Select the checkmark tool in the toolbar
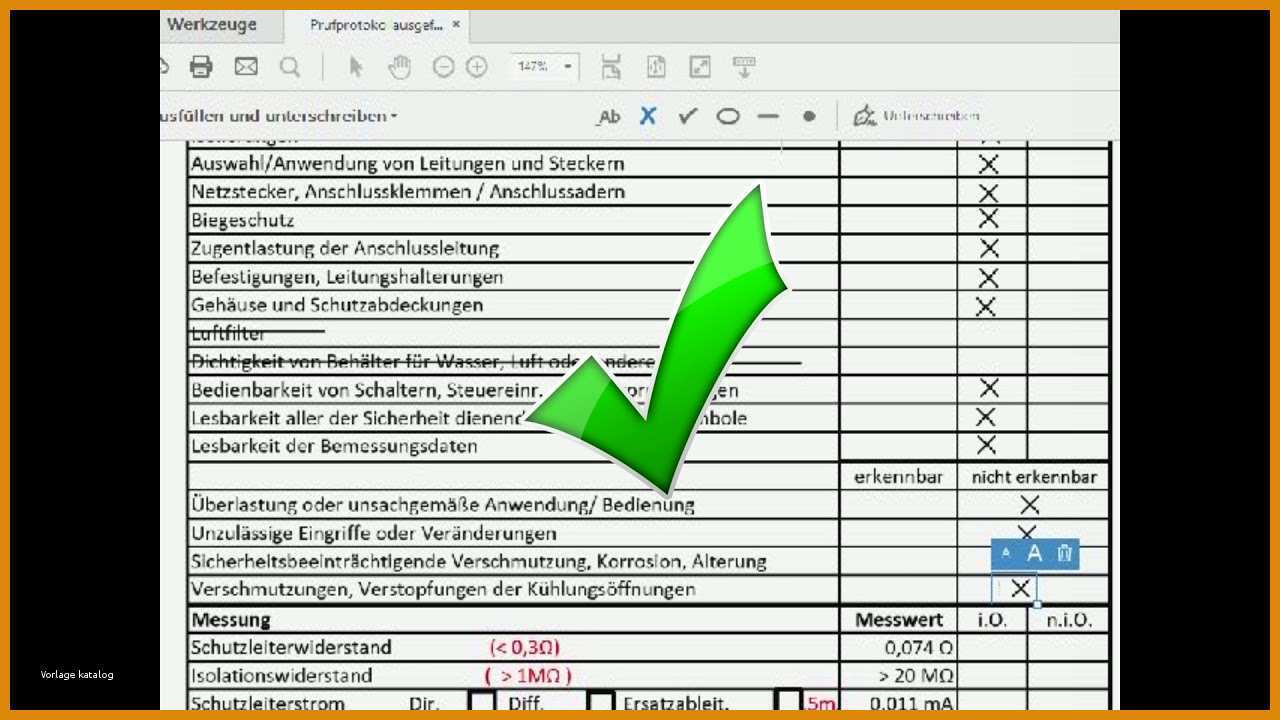The height and width of the screenshot is (720, 1280). [687, 116]
